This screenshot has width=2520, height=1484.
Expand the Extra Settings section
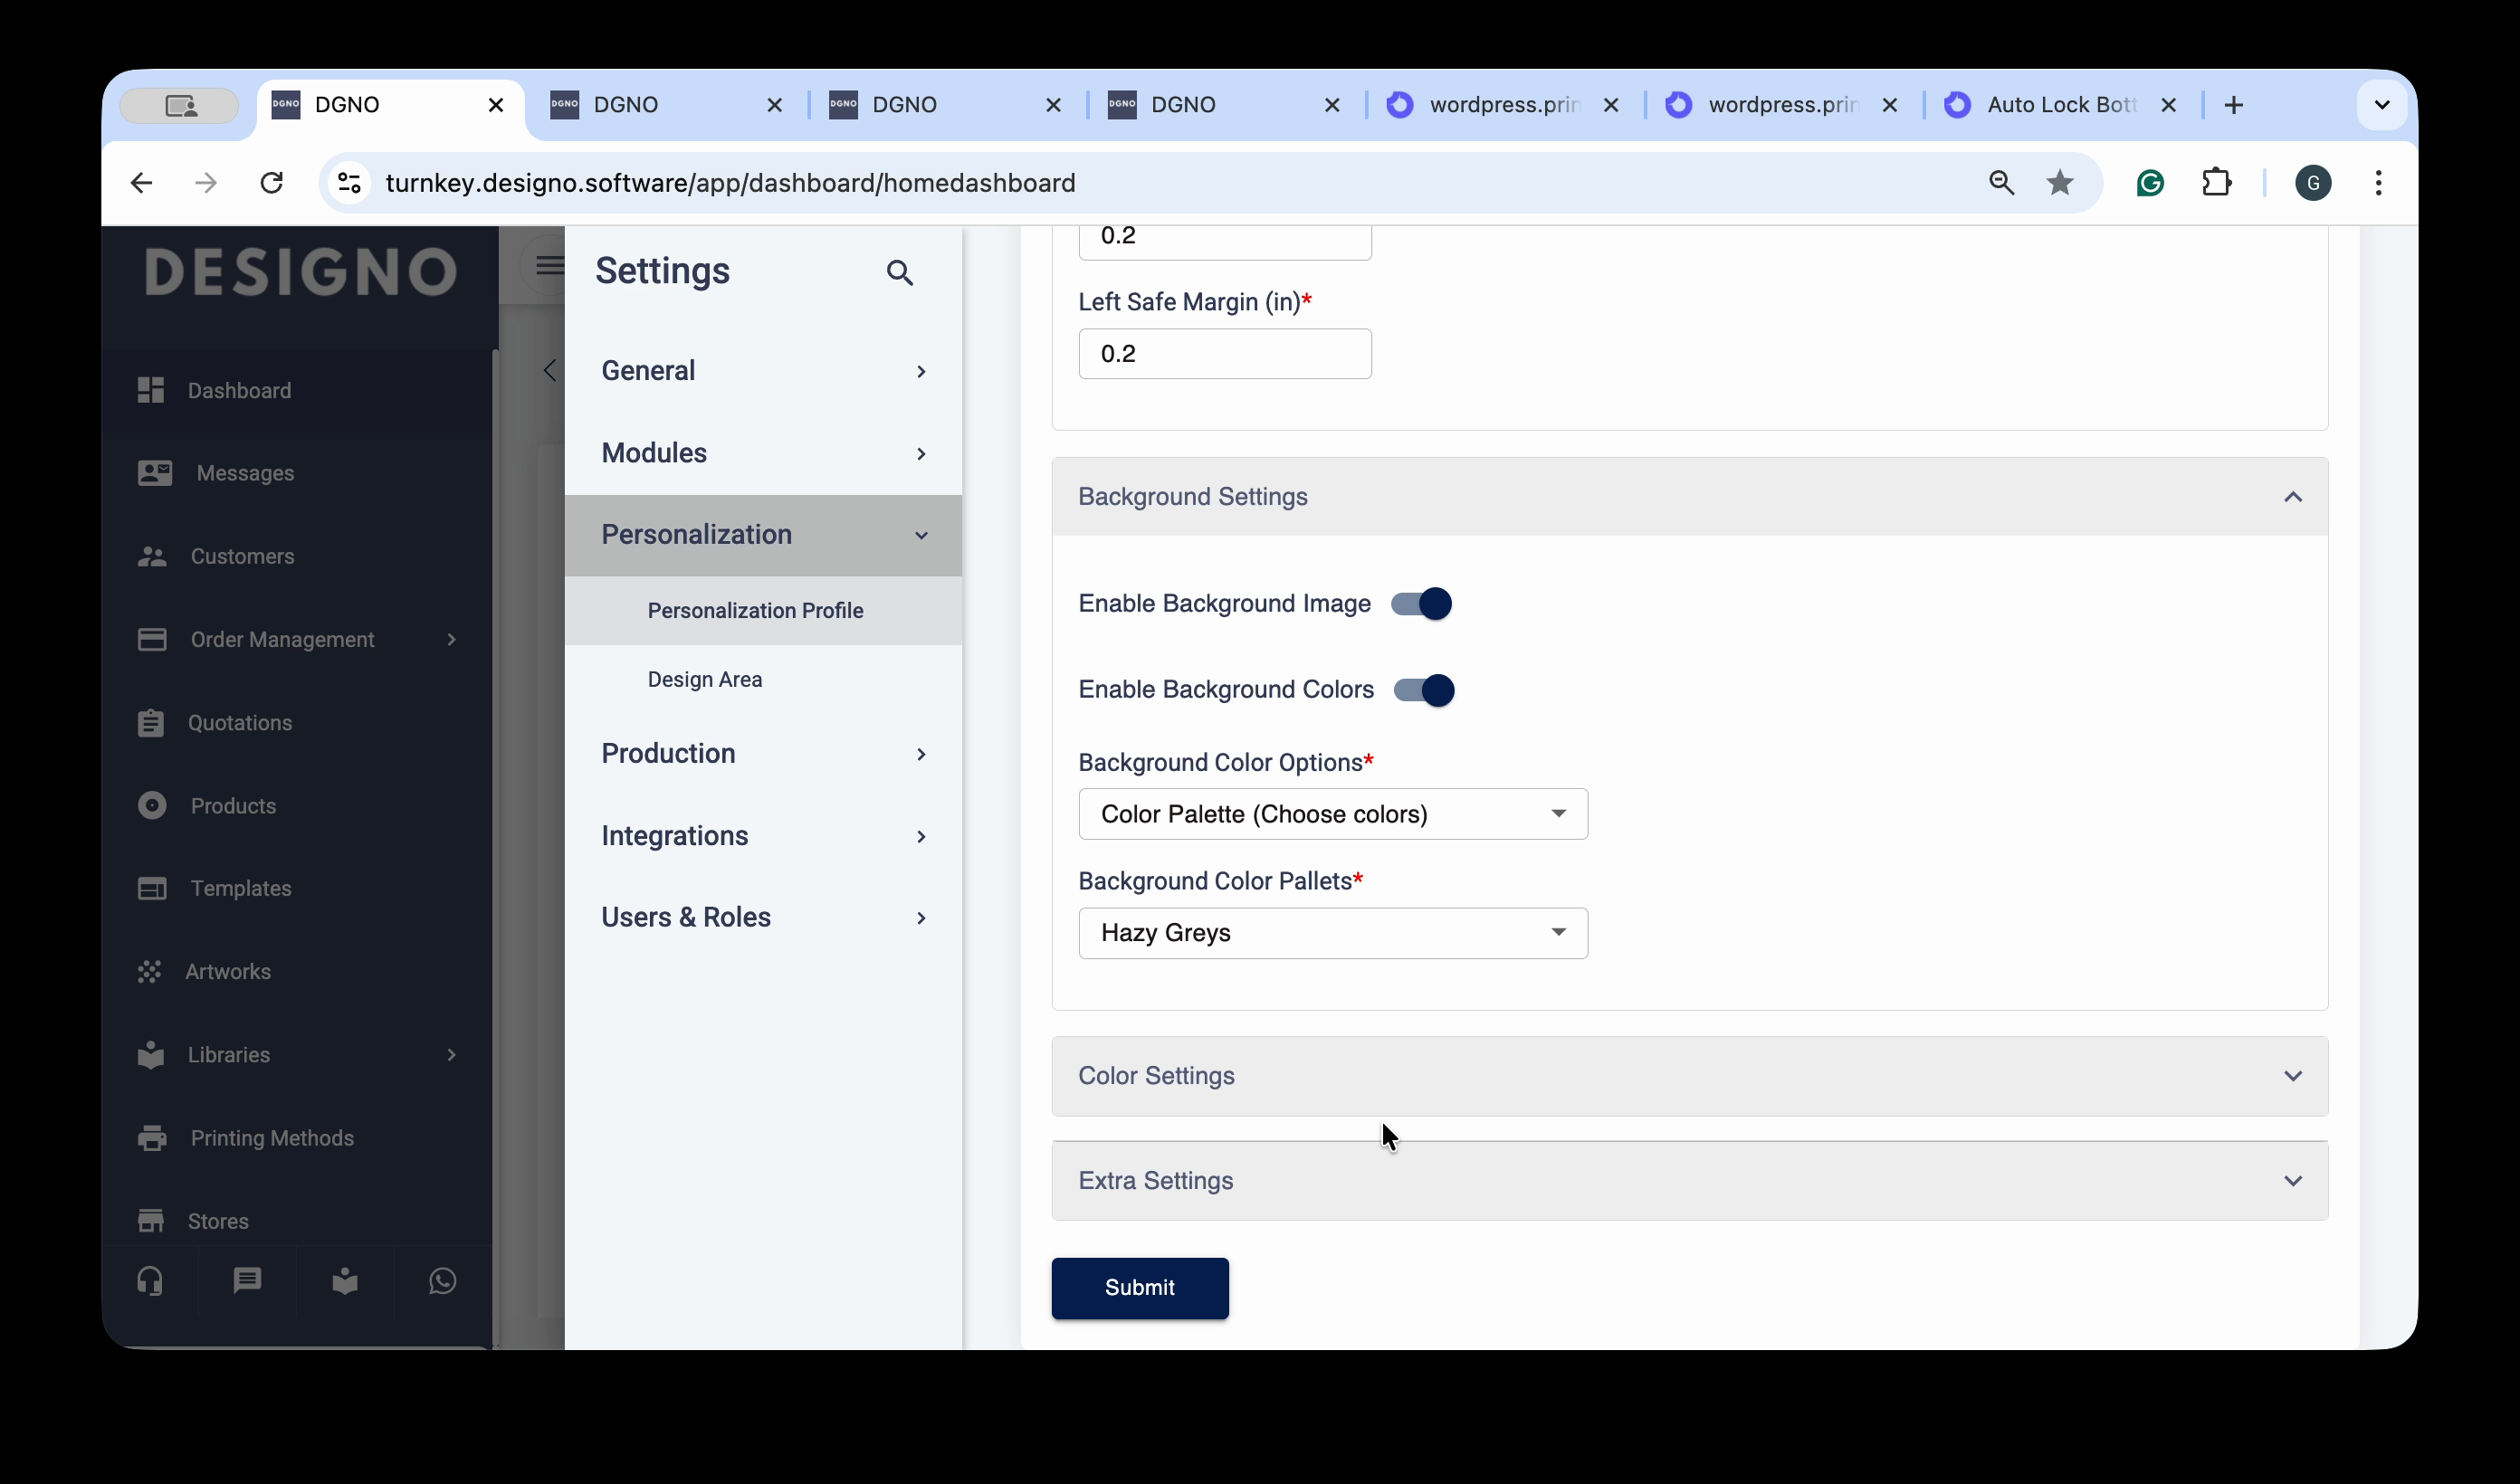click(x=1689, y=1181)
